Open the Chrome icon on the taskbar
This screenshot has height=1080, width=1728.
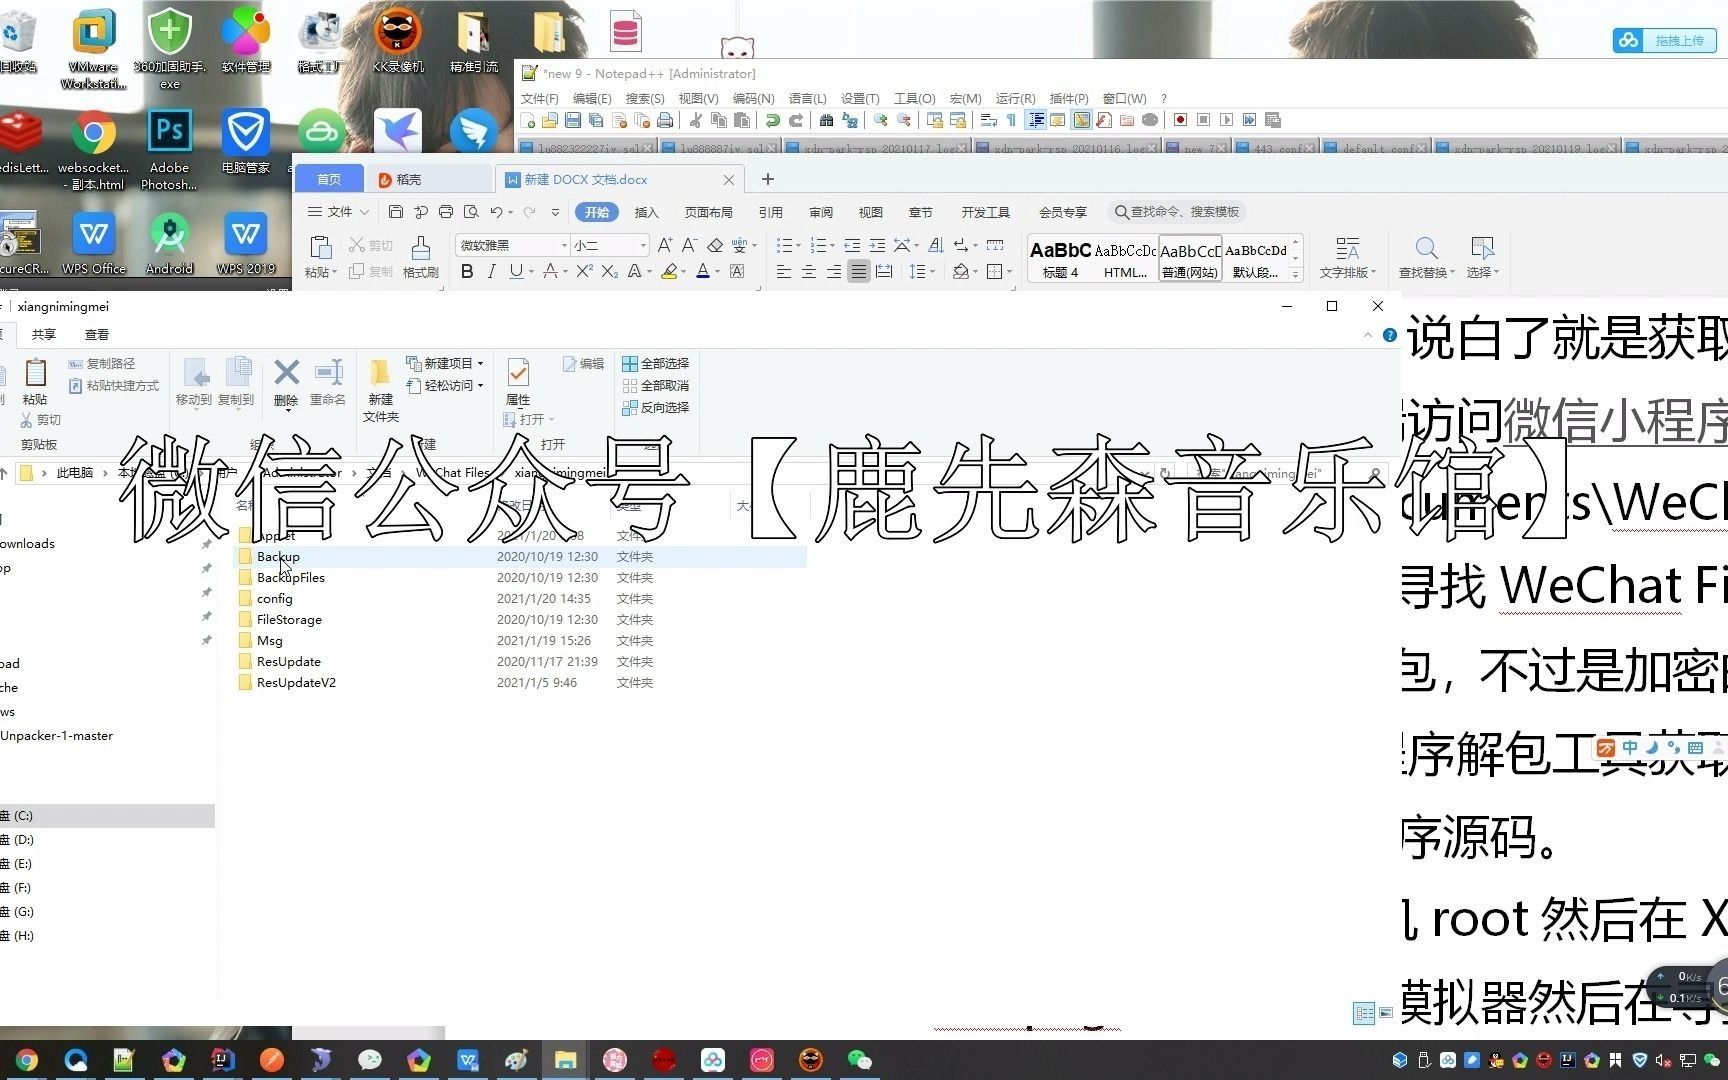27,1060
